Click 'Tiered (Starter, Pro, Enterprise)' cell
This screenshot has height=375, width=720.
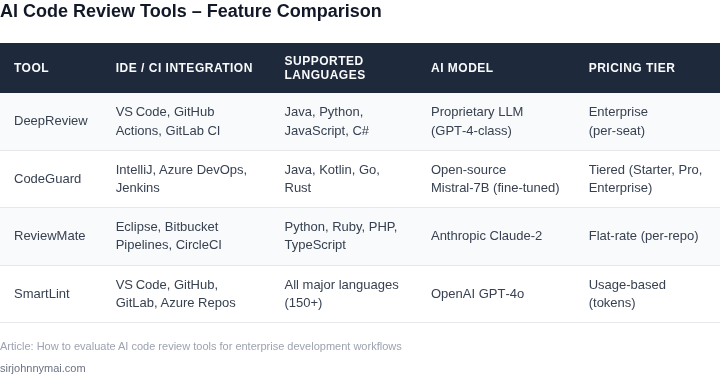pos(647,179)
